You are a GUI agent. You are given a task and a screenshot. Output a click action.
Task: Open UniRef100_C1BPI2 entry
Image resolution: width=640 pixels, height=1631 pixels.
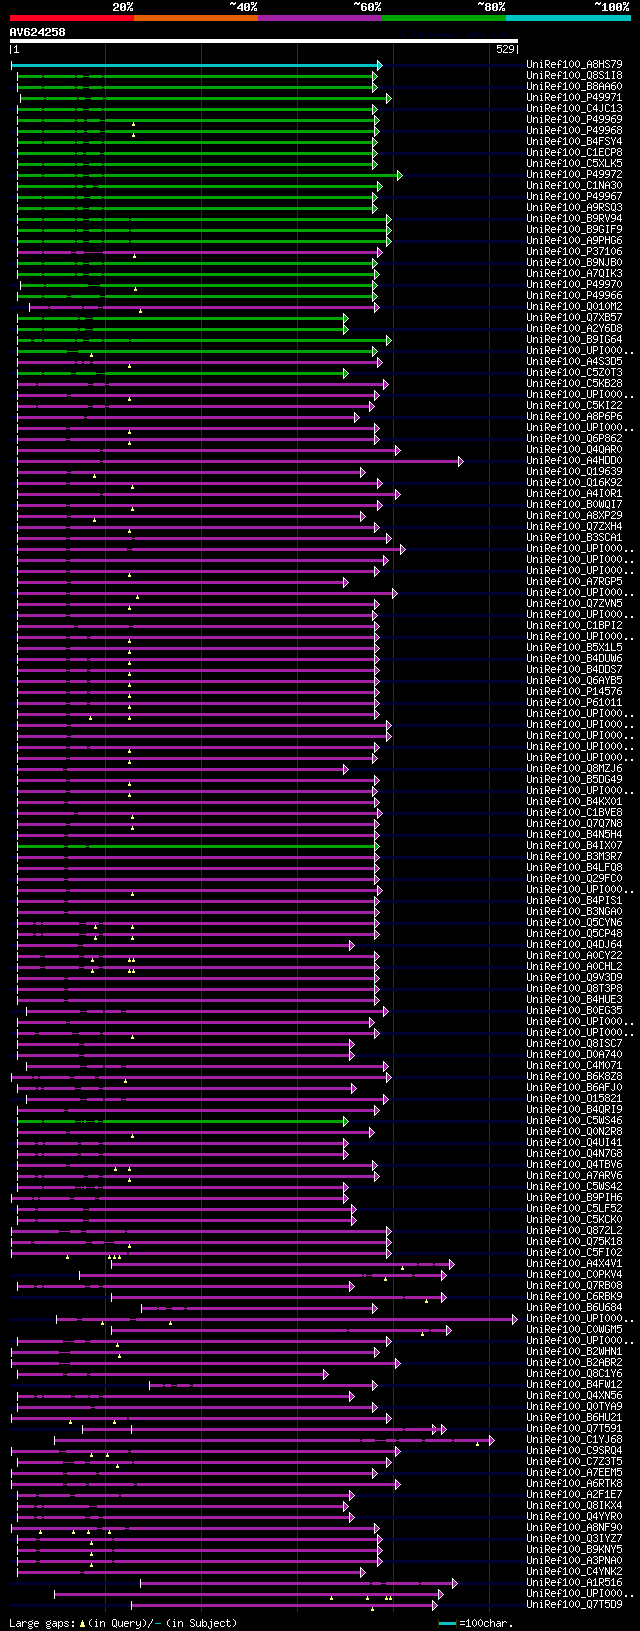click(574, 626)
